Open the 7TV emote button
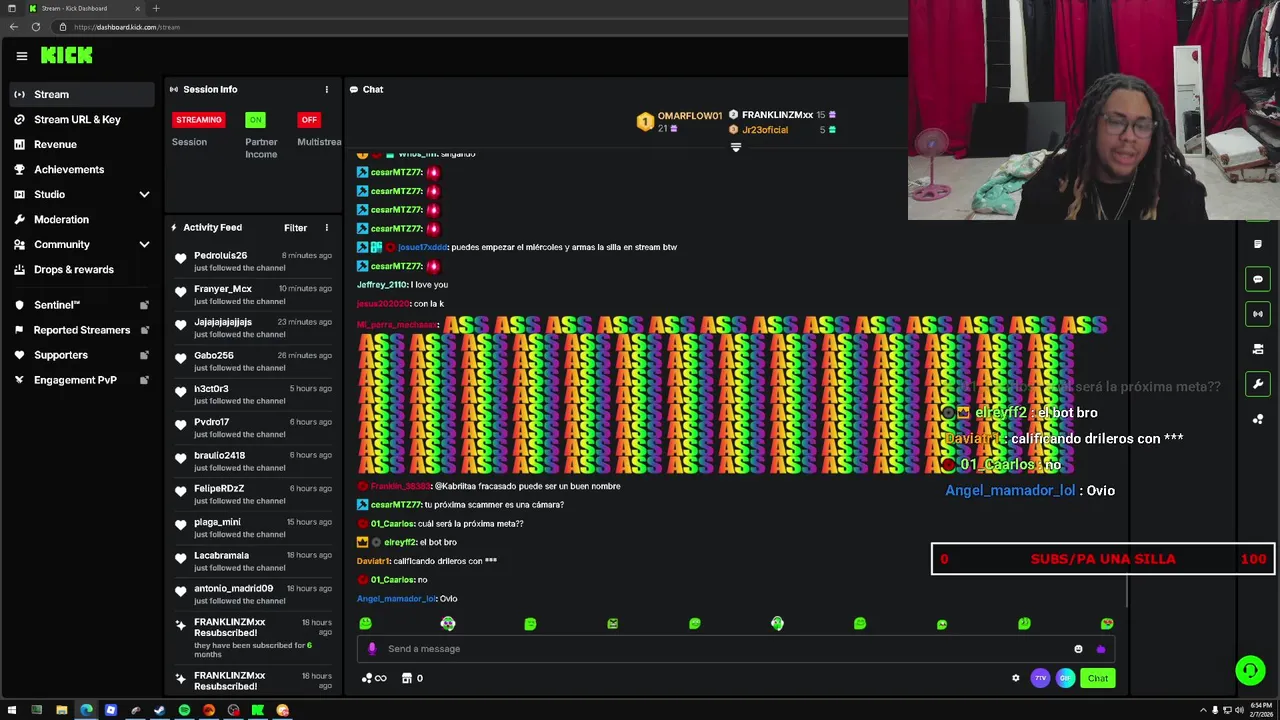Screen dimensions: 1280x720 [x=1040, y=678]
